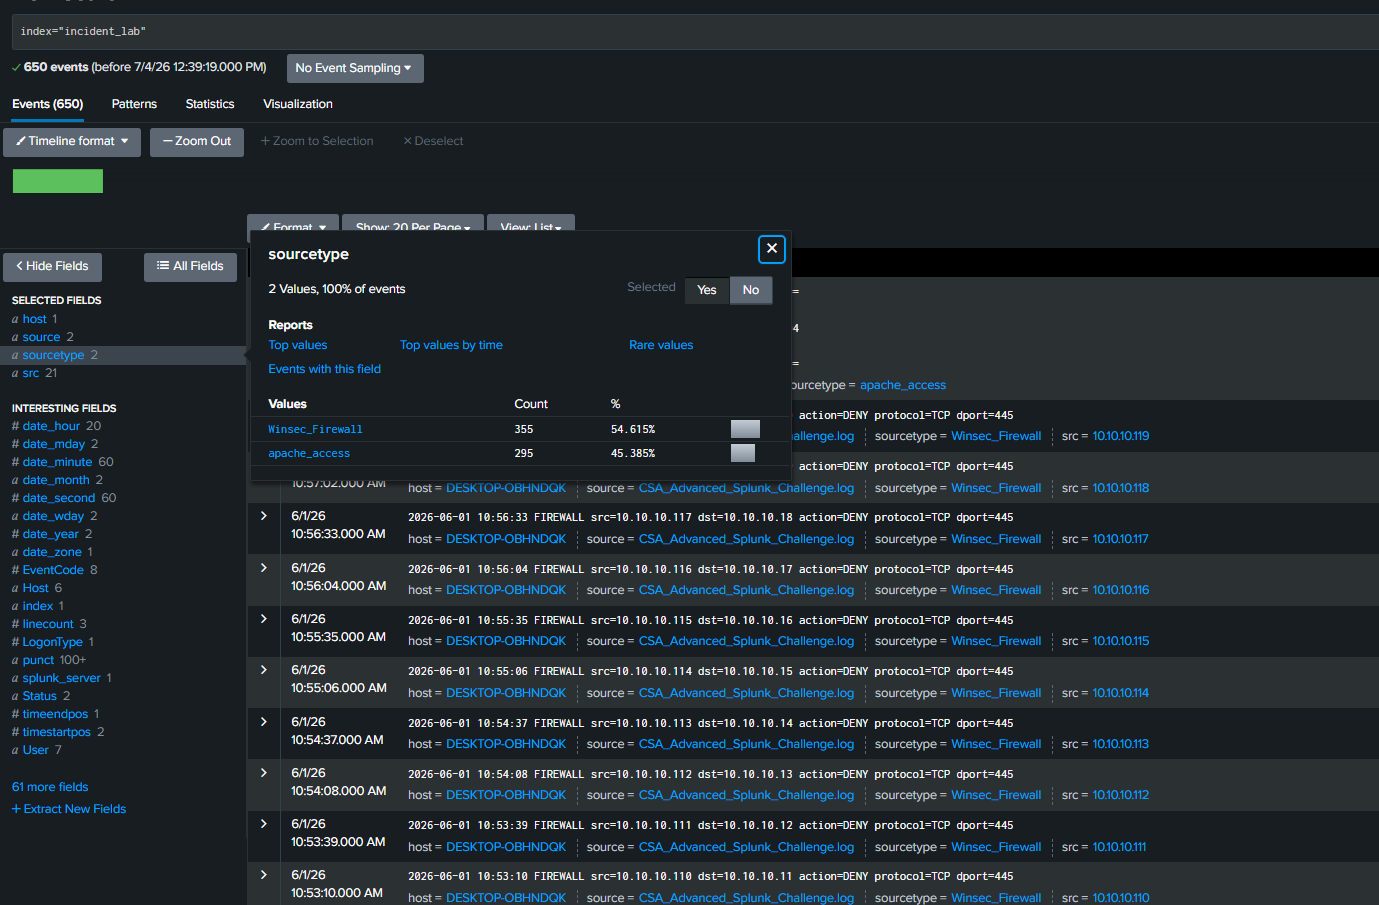Screen dimensions: 1379x905
Task: Close the sourcetype field popup
Action: (771, 249)
